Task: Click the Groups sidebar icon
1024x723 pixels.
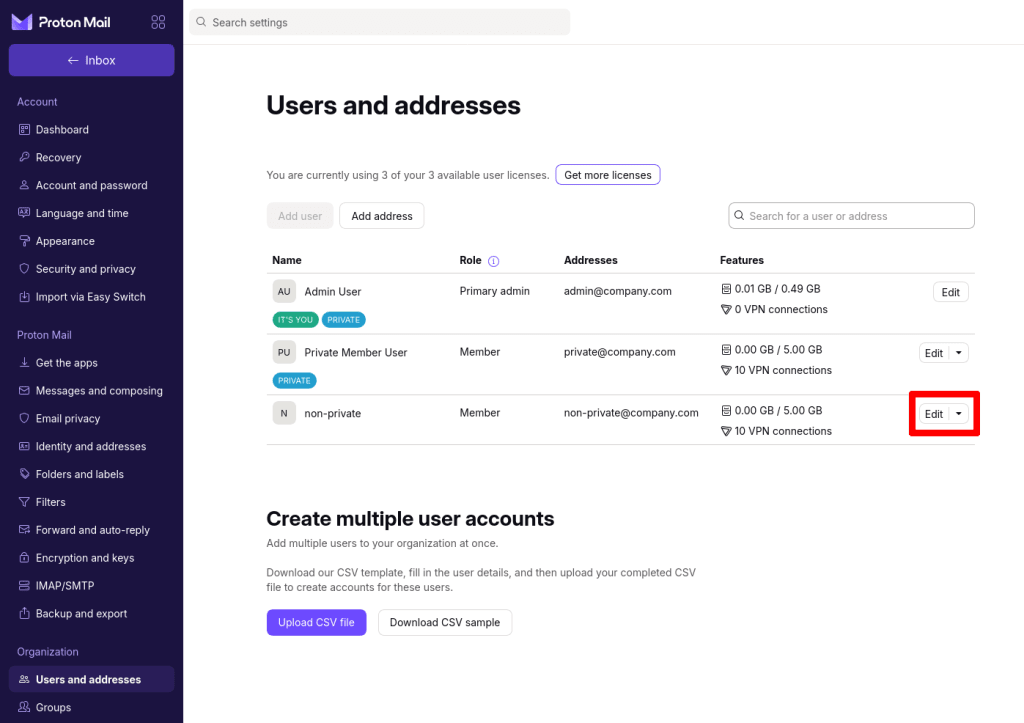Action: coord(24,707)
